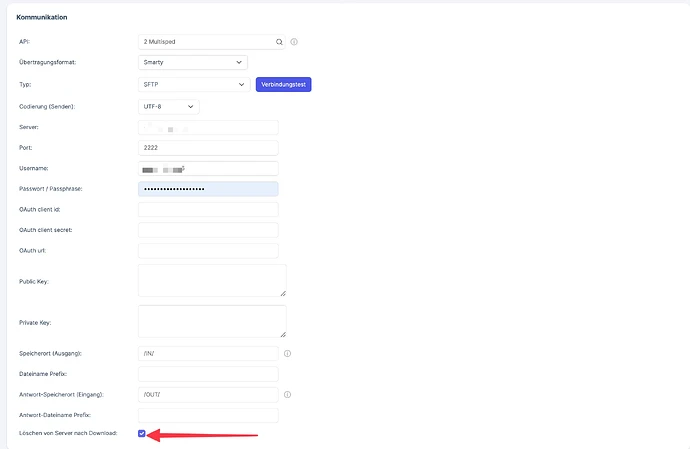This screenshot has width=690, height=449.
Task: Click the Antwort-Dateiname Prefix field
Action: 208,415
